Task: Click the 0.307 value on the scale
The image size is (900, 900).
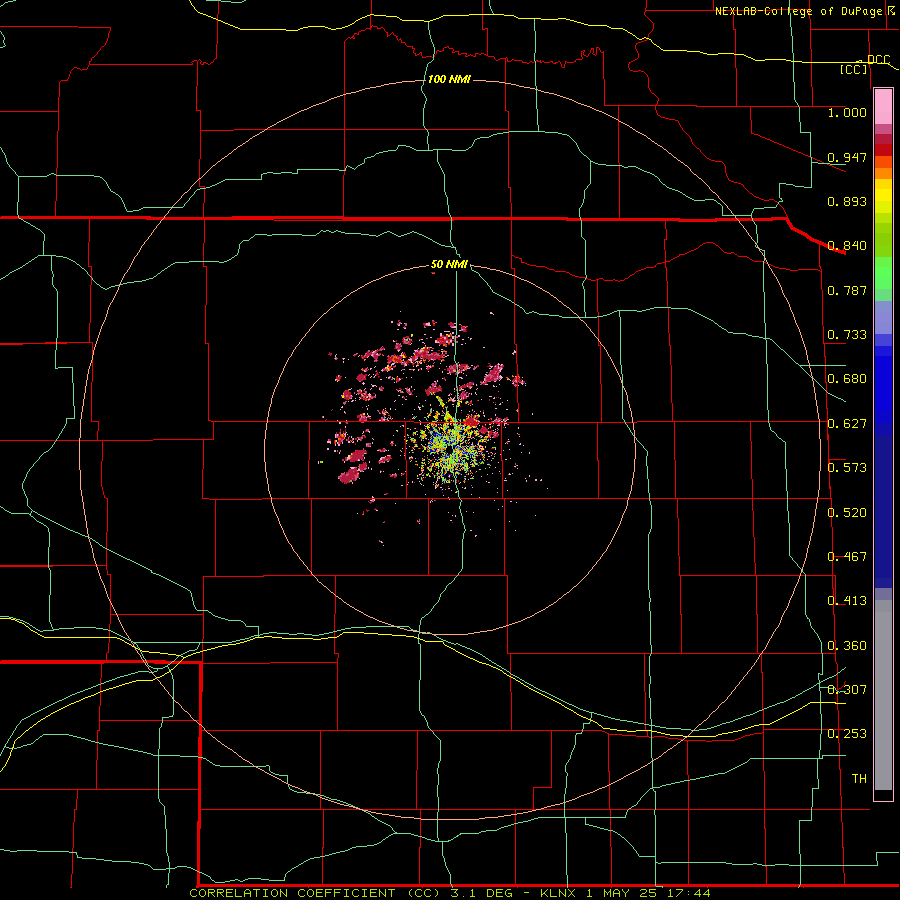Action: tap(847, 690)
